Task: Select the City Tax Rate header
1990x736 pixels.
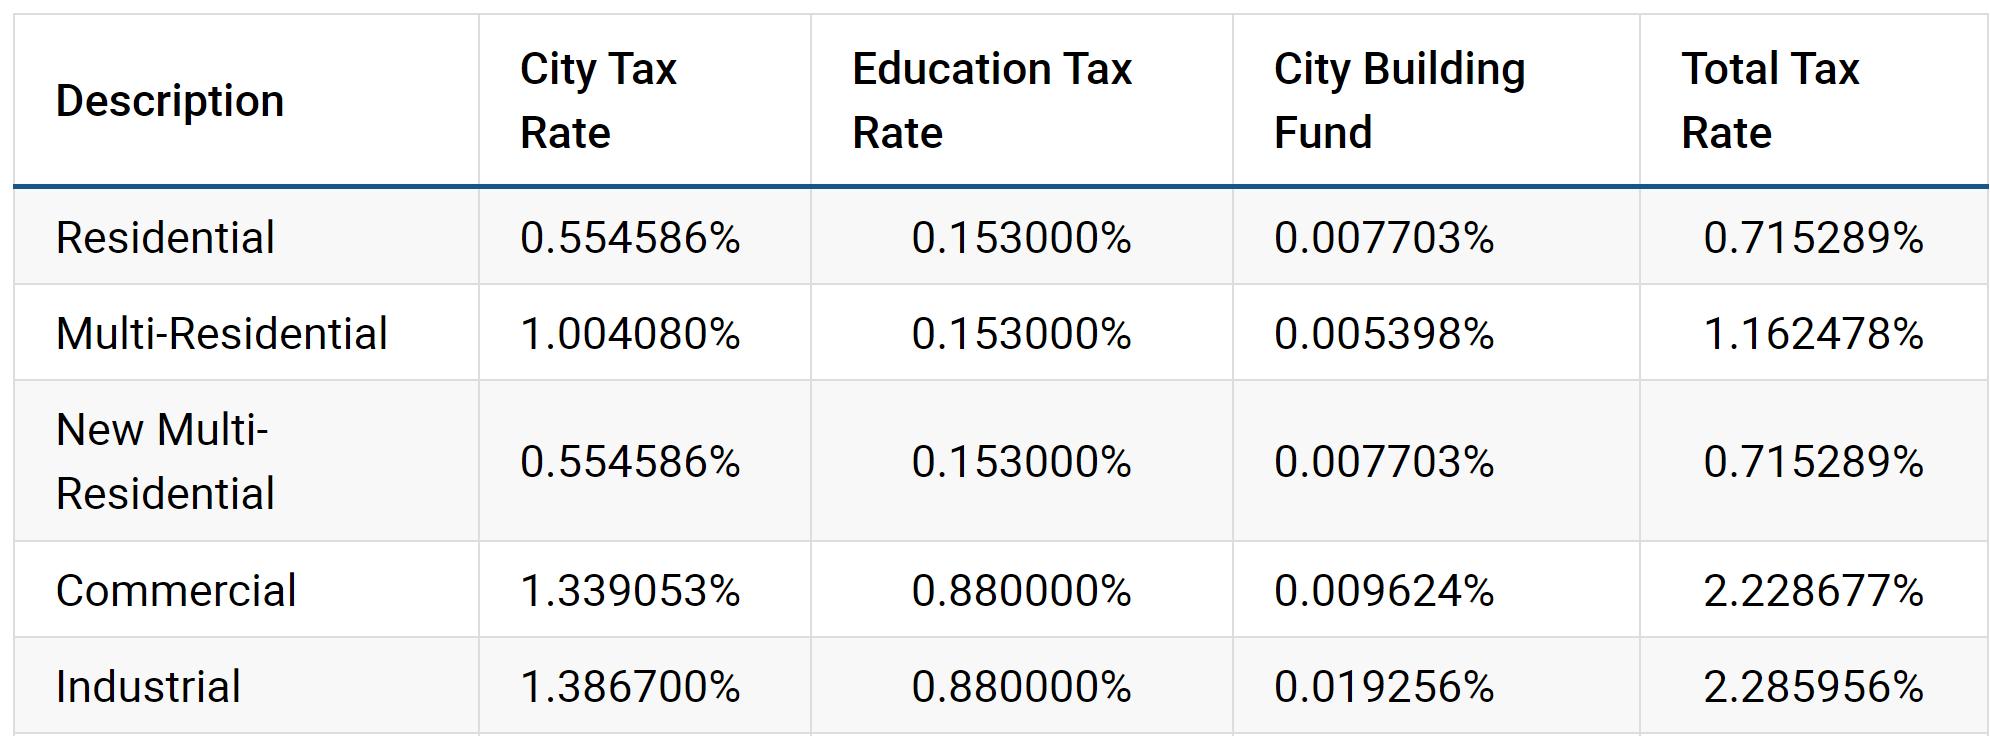Action: [598, 101]
